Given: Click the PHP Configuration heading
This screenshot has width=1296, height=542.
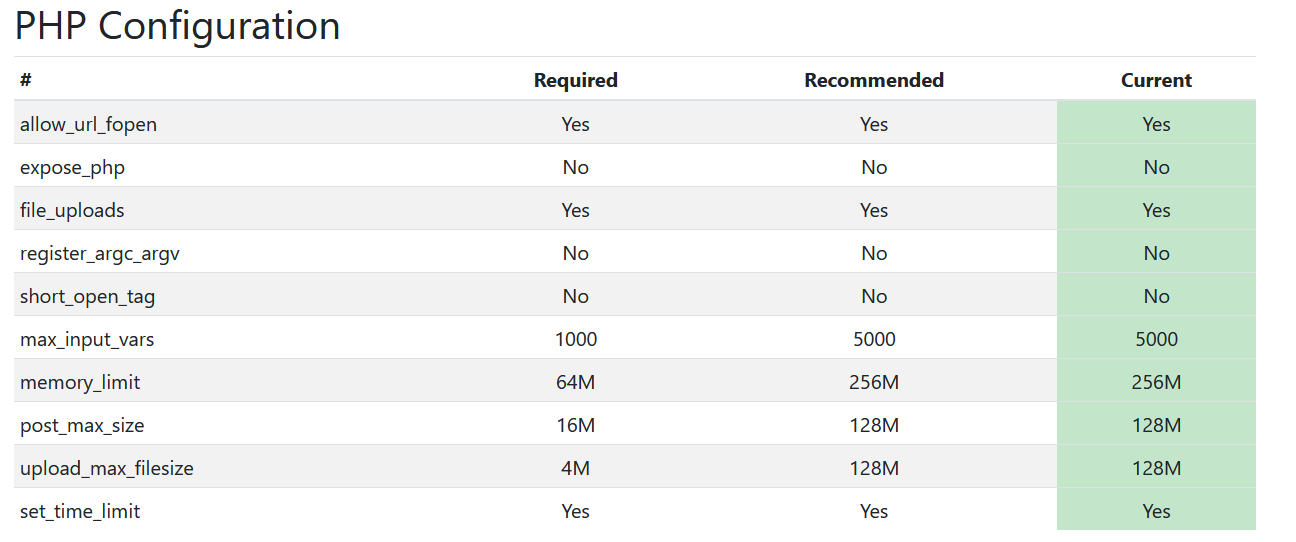Looking at the screenshot, I should 178,26.
